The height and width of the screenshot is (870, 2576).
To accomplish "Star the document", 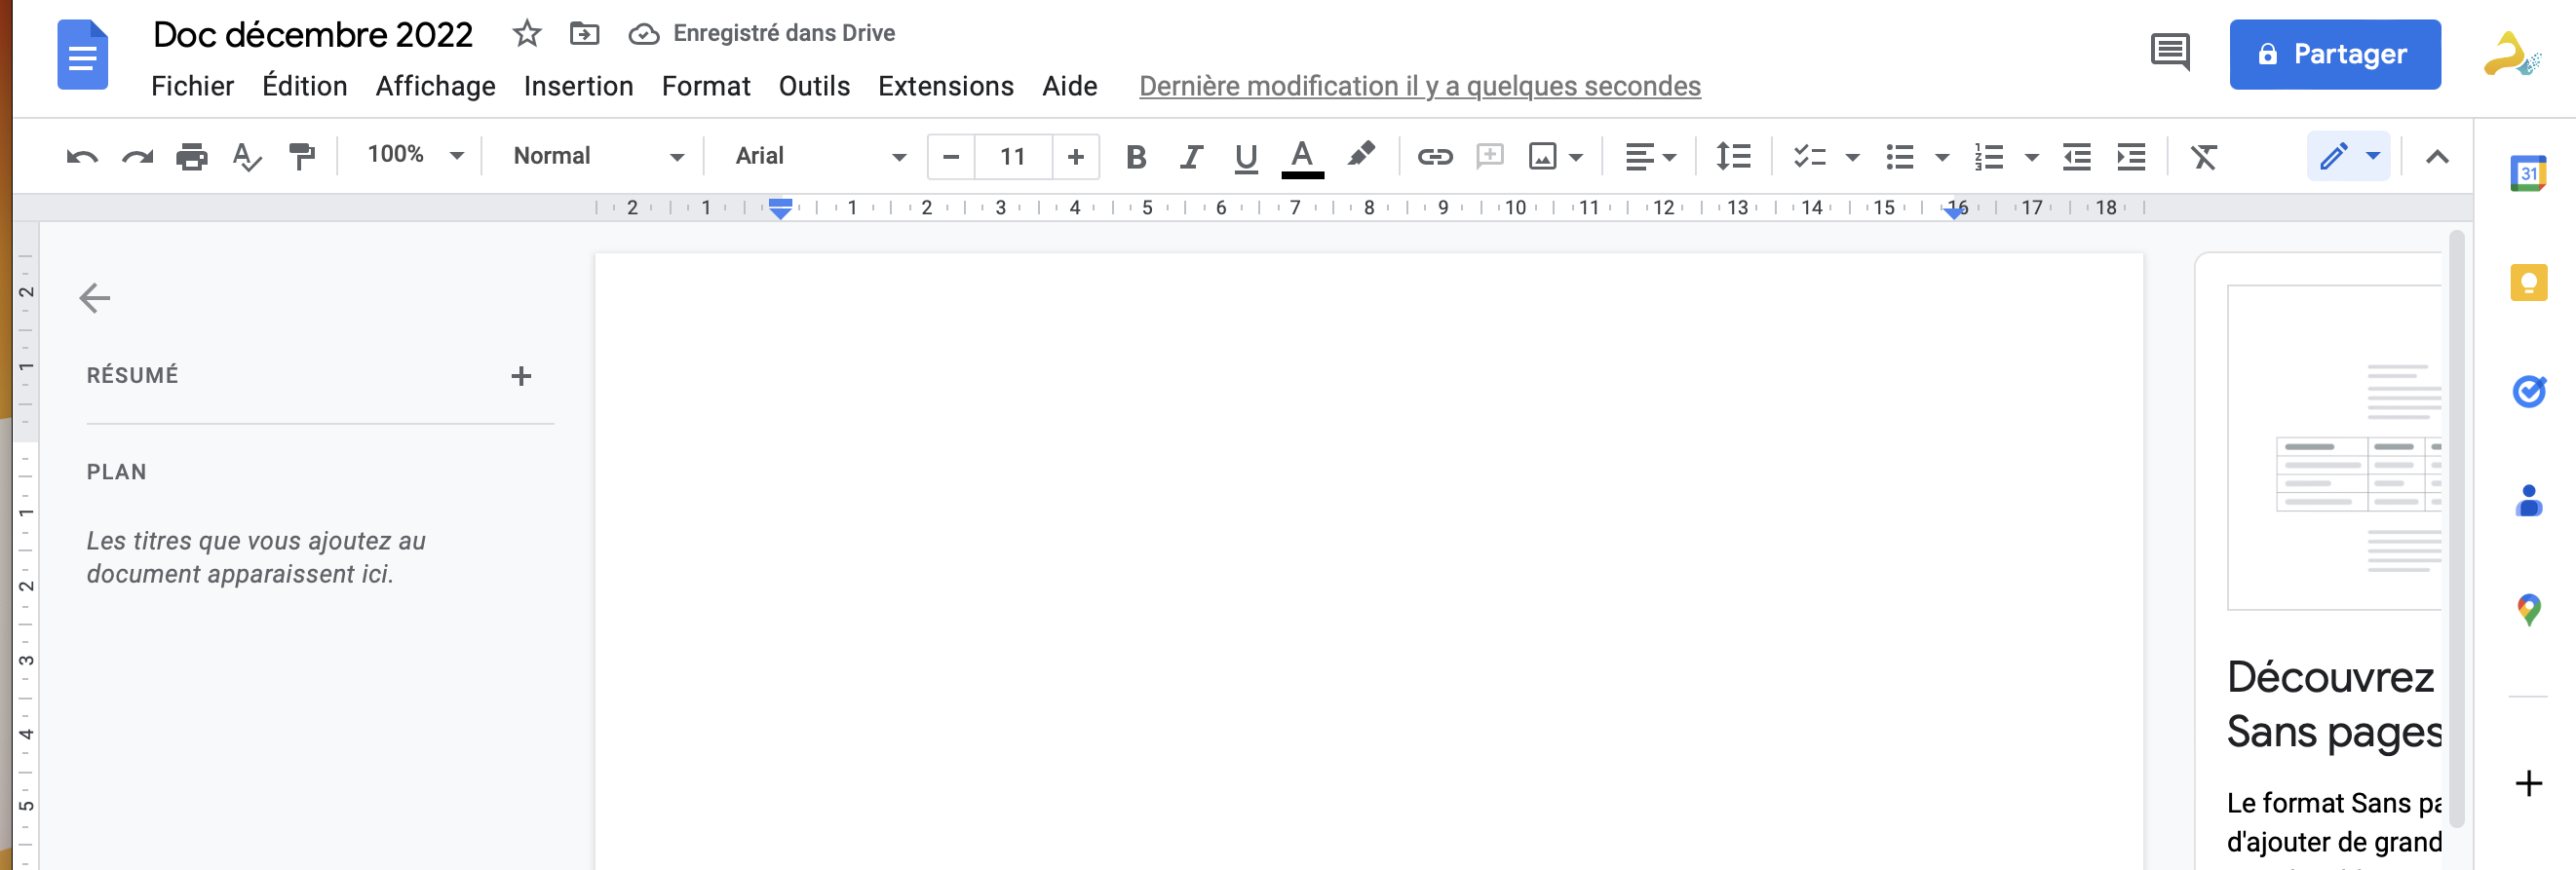I will (x=526, y=33).
